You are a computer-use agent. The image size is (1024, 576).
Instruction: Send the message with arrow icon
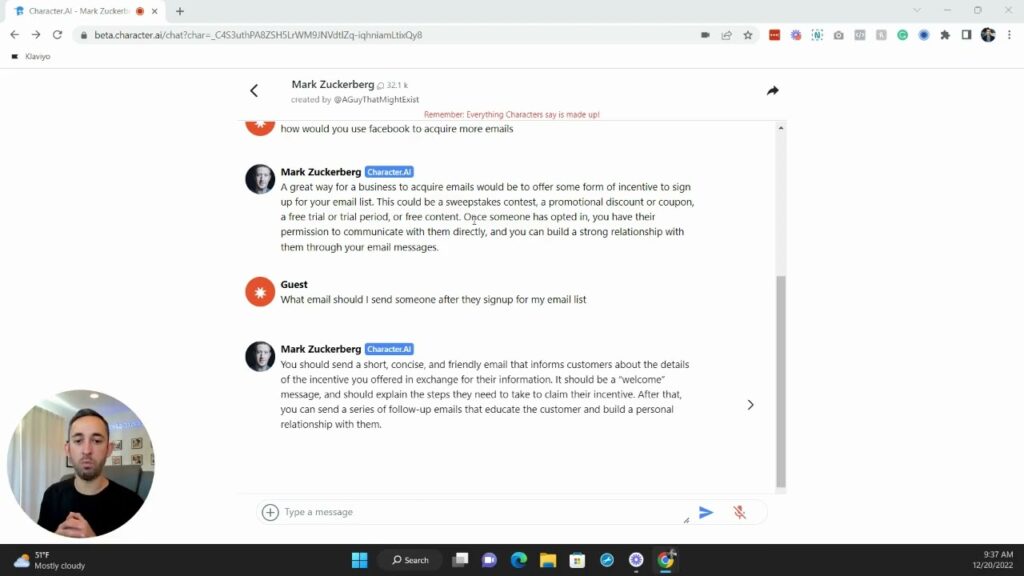tap(705, 513)
